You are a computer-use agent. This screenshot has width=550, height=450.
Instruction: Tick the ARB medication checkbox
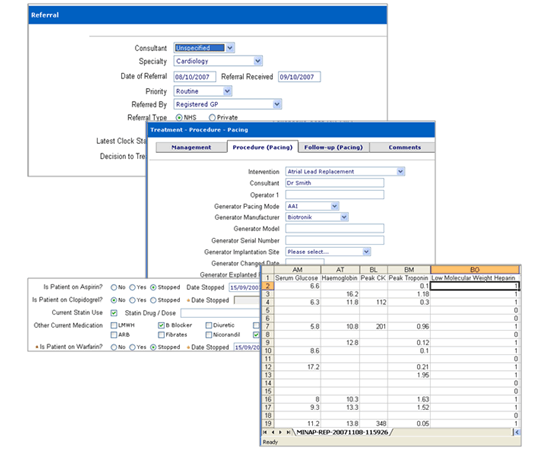(x=114, y=335)
